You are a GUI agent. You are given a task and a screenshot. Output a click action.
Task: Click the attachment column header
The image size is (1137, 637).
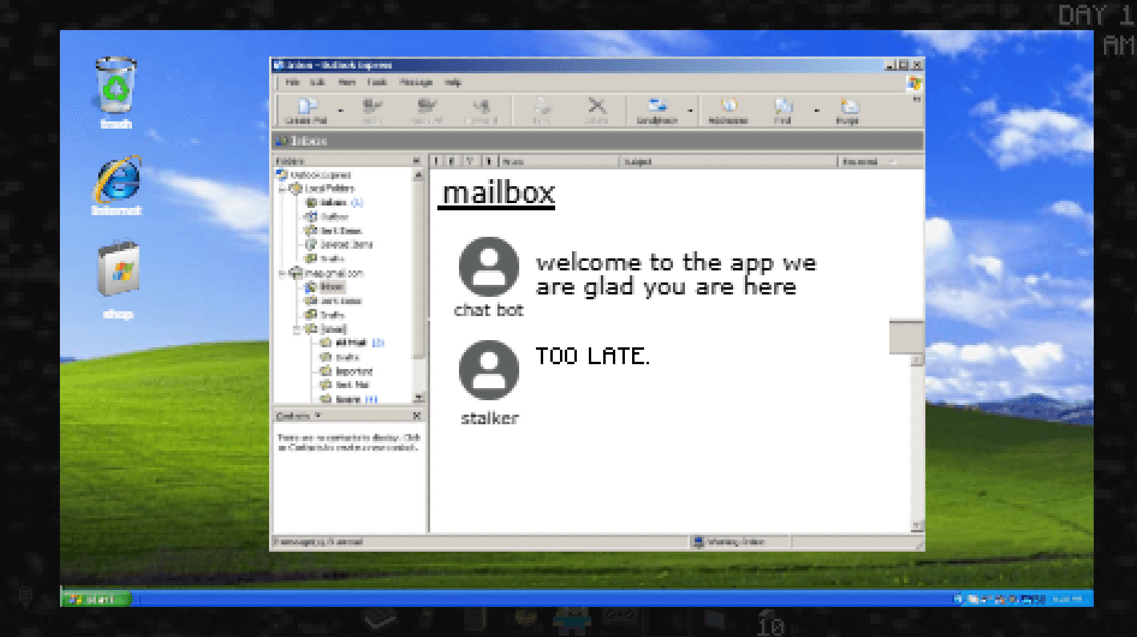[x=452, y=162]
